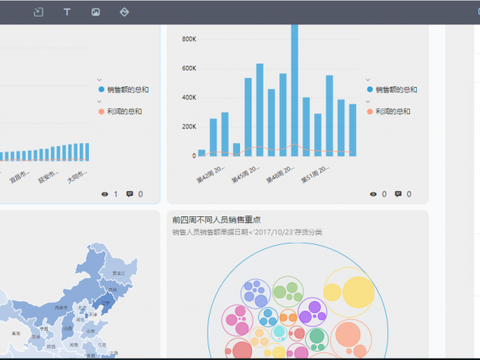
Task: Click the 第45周 x-axis label
Action: [246, 174]
